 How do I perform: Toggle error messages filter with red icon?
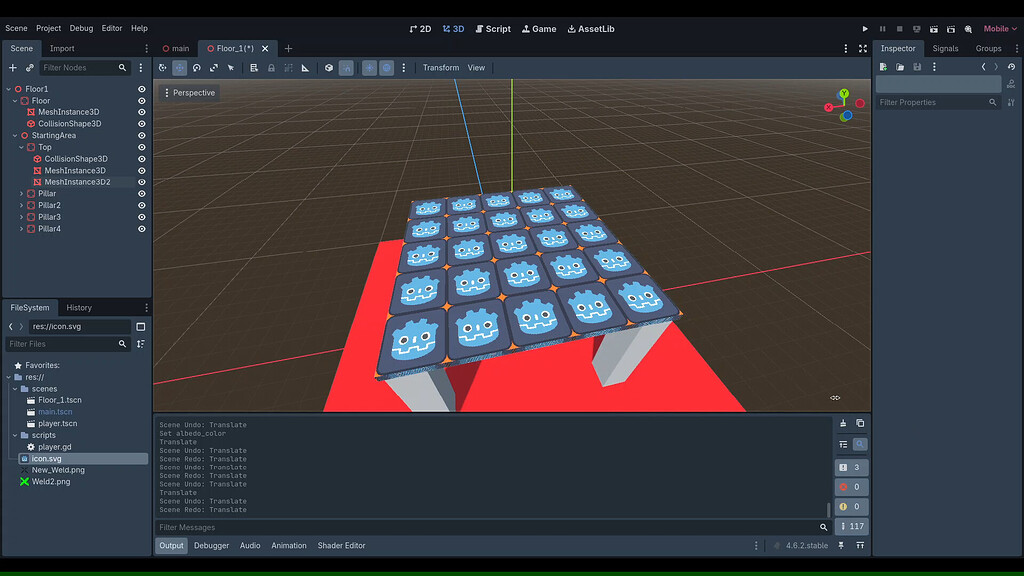coord(851,487)
